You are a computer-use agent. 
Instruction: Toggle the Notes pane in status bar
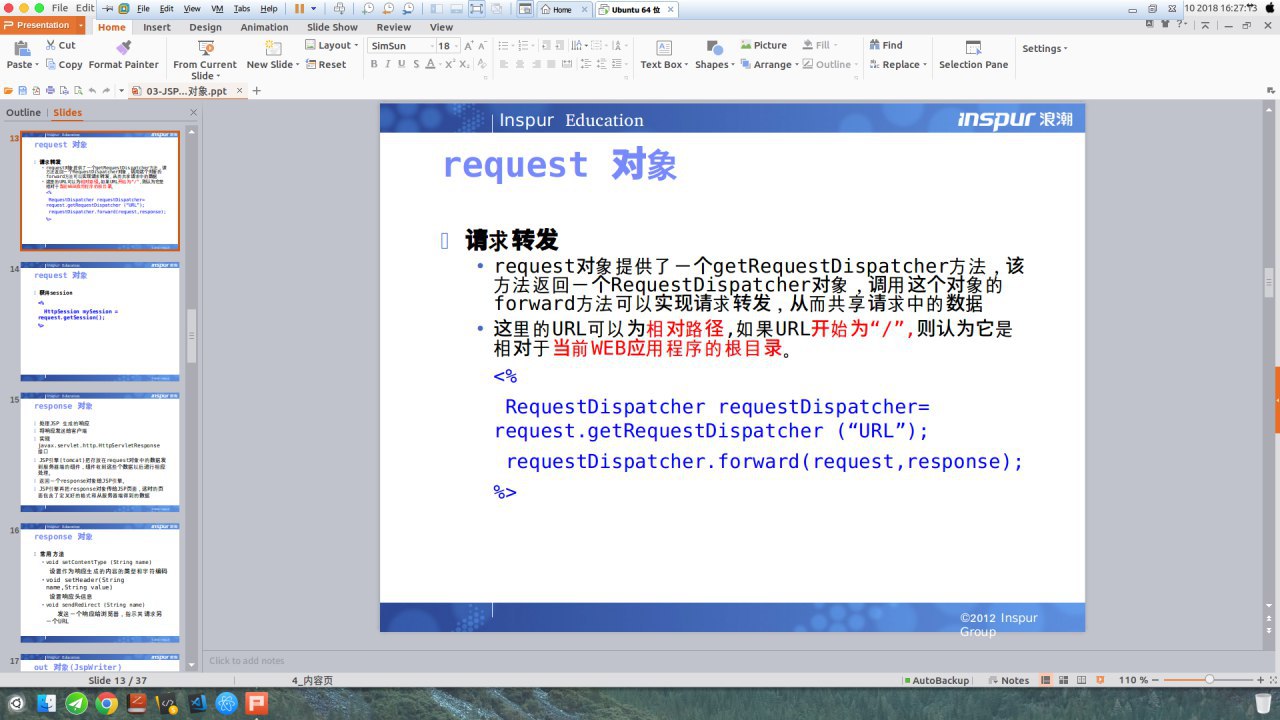point(1008,680)
